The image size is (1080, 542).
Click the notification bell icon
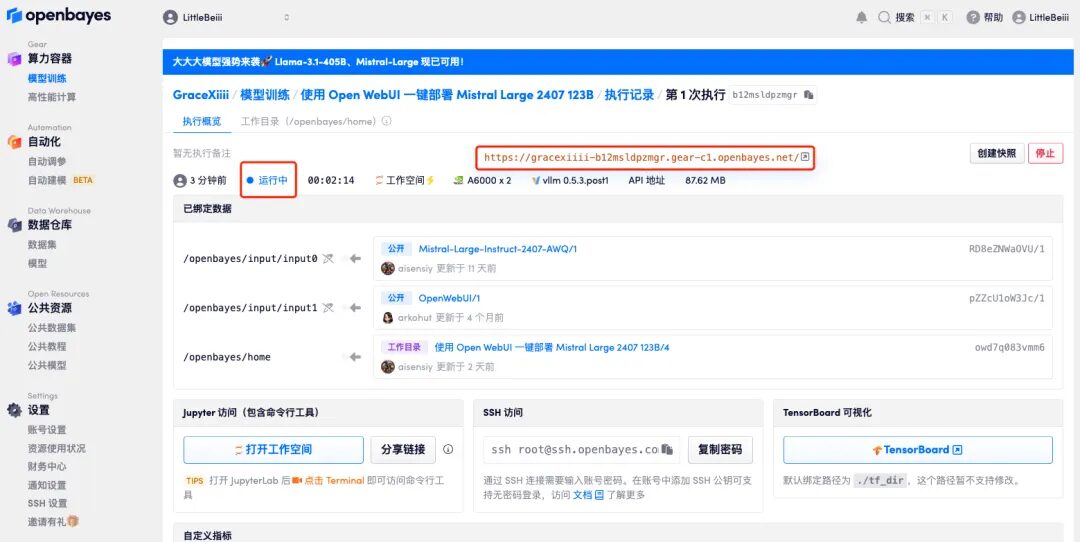pyautogui.click(x=862, y=17)
